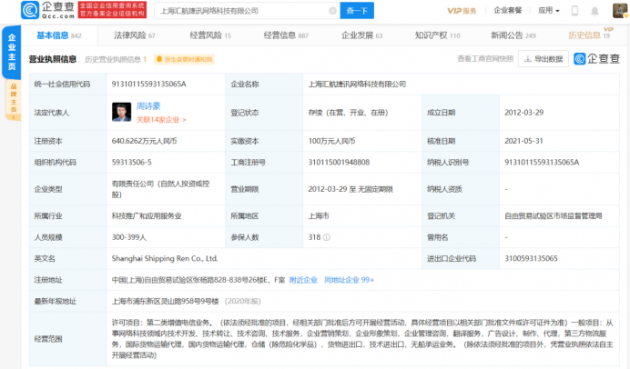Select English name Shanghai Shipping Ren Co., Ltd.
Viewport: 630px width, 369px height.
click(x=165, y=258)
